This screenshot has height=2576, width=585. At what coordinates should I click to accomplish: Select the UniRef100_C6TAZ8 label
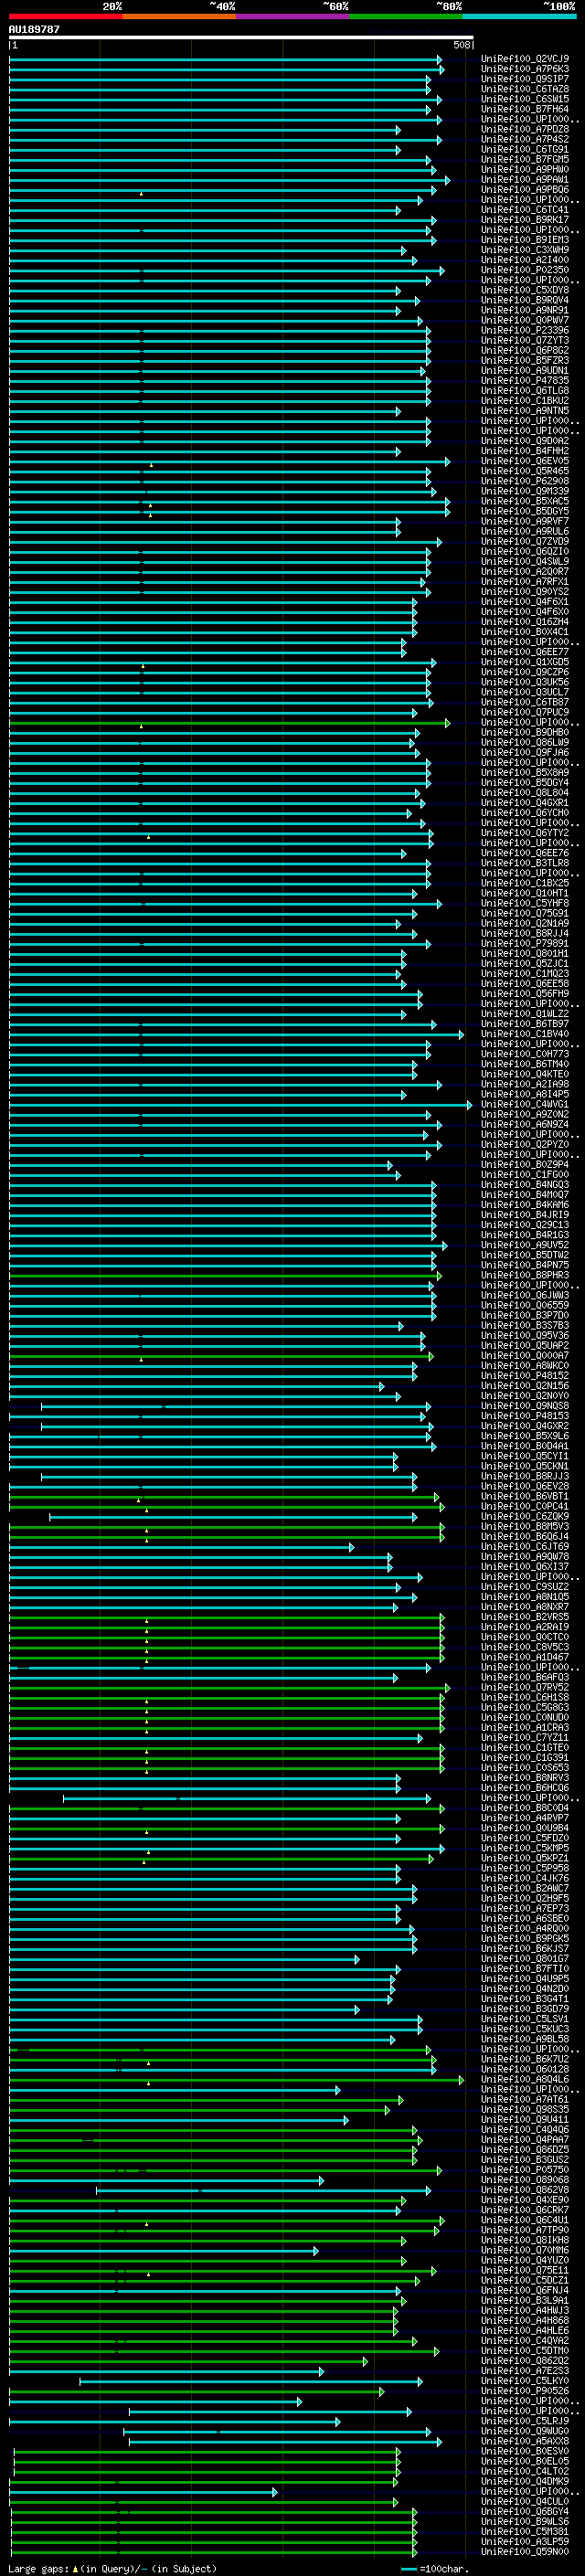525,89
